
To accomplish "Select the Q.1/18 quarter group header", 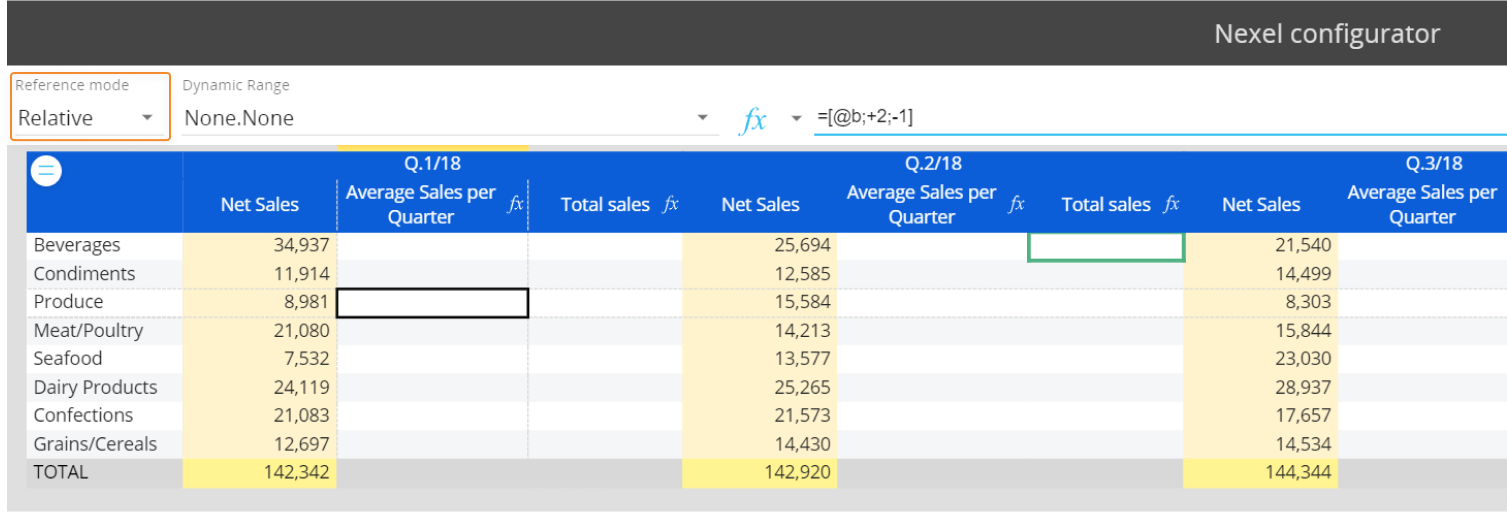I will pos(432,163).
